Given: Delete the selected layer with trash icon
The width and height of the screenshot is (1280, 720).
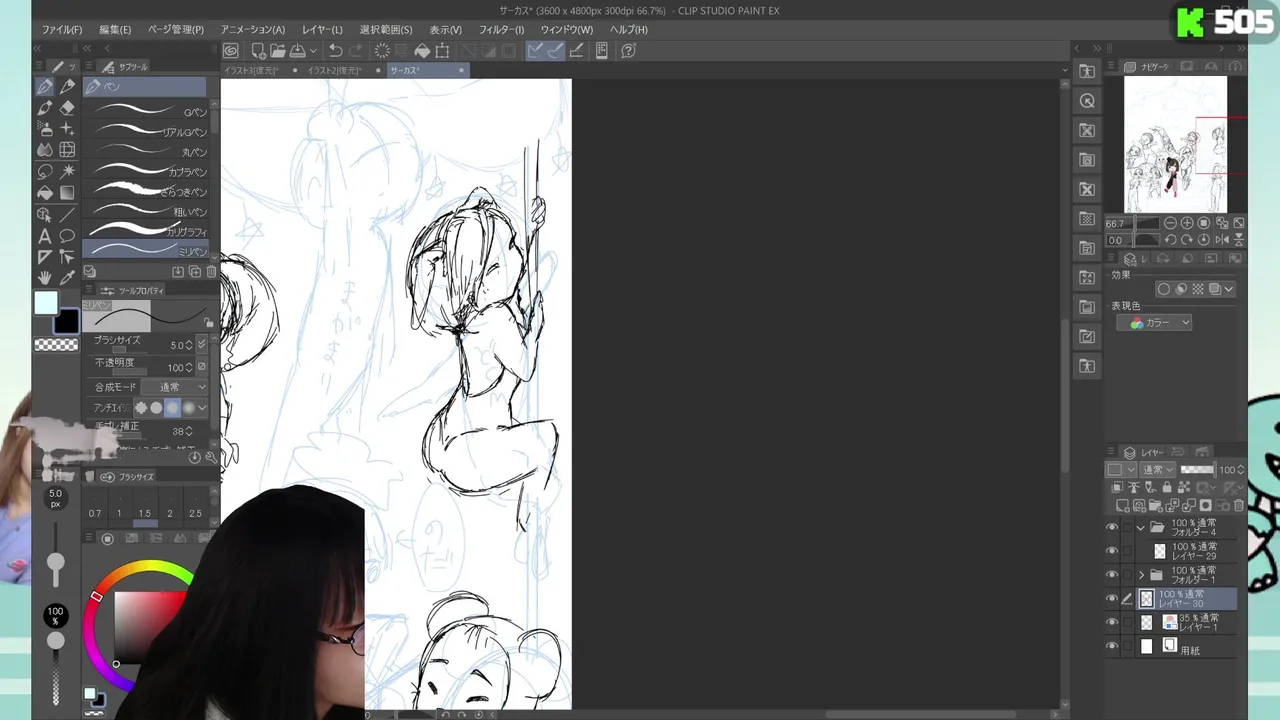Looking at the screenshot, I should click(1238, 506).
